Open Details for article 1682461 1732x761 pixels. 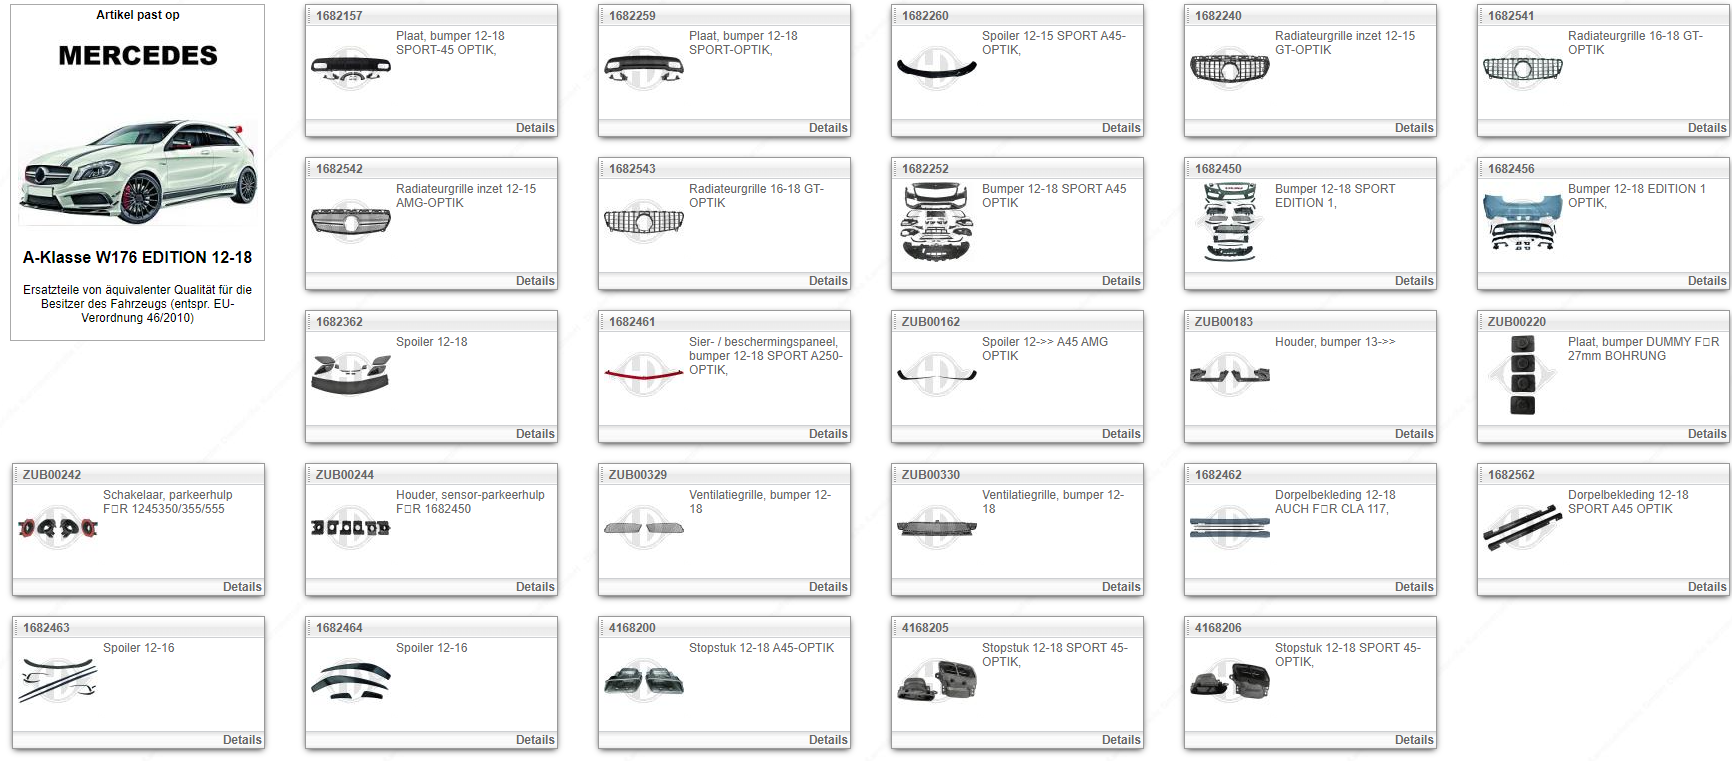(x=828, y=434)
